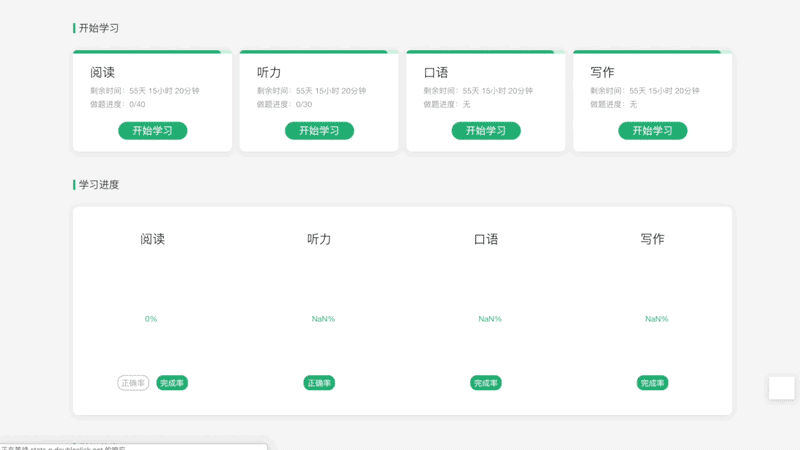Toggle 完成率 legend under 阅读 chart
Screen dimensions: 800x450
(x=172, y=383)
